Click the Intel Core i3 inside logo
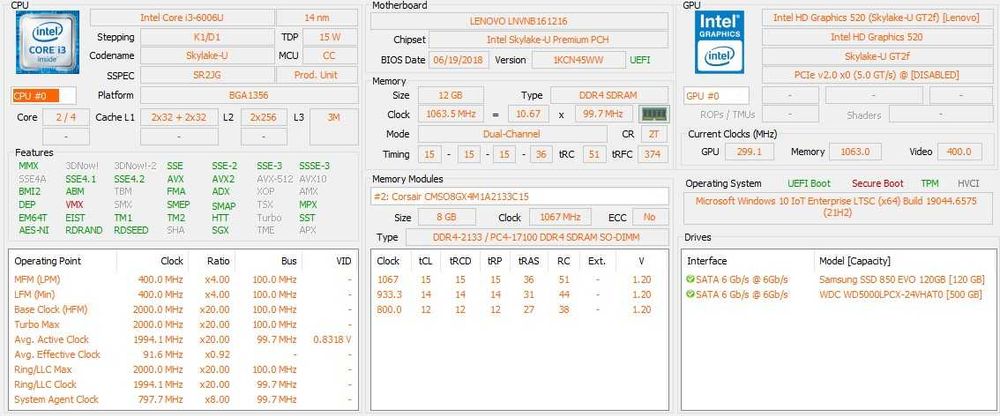This screenshot has height=416, width=1000. click(x=47, y=42)
